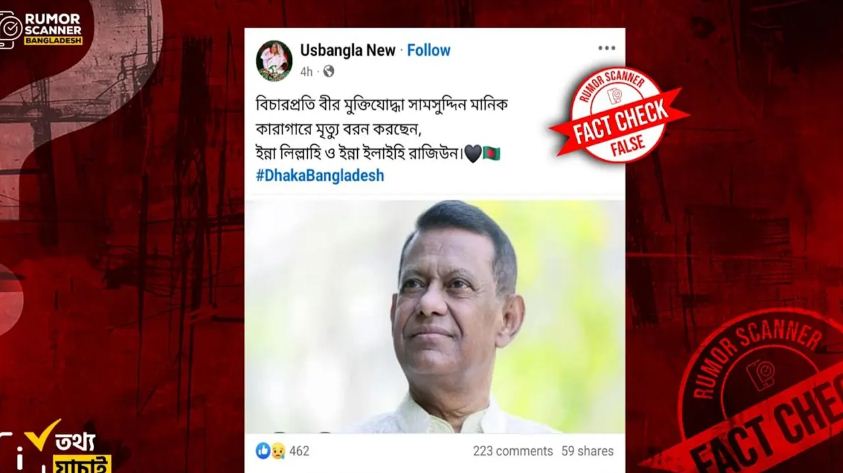843x473 pixels.
Task: Click the blue like reaction icon
Action: click(x=263, y=450)
